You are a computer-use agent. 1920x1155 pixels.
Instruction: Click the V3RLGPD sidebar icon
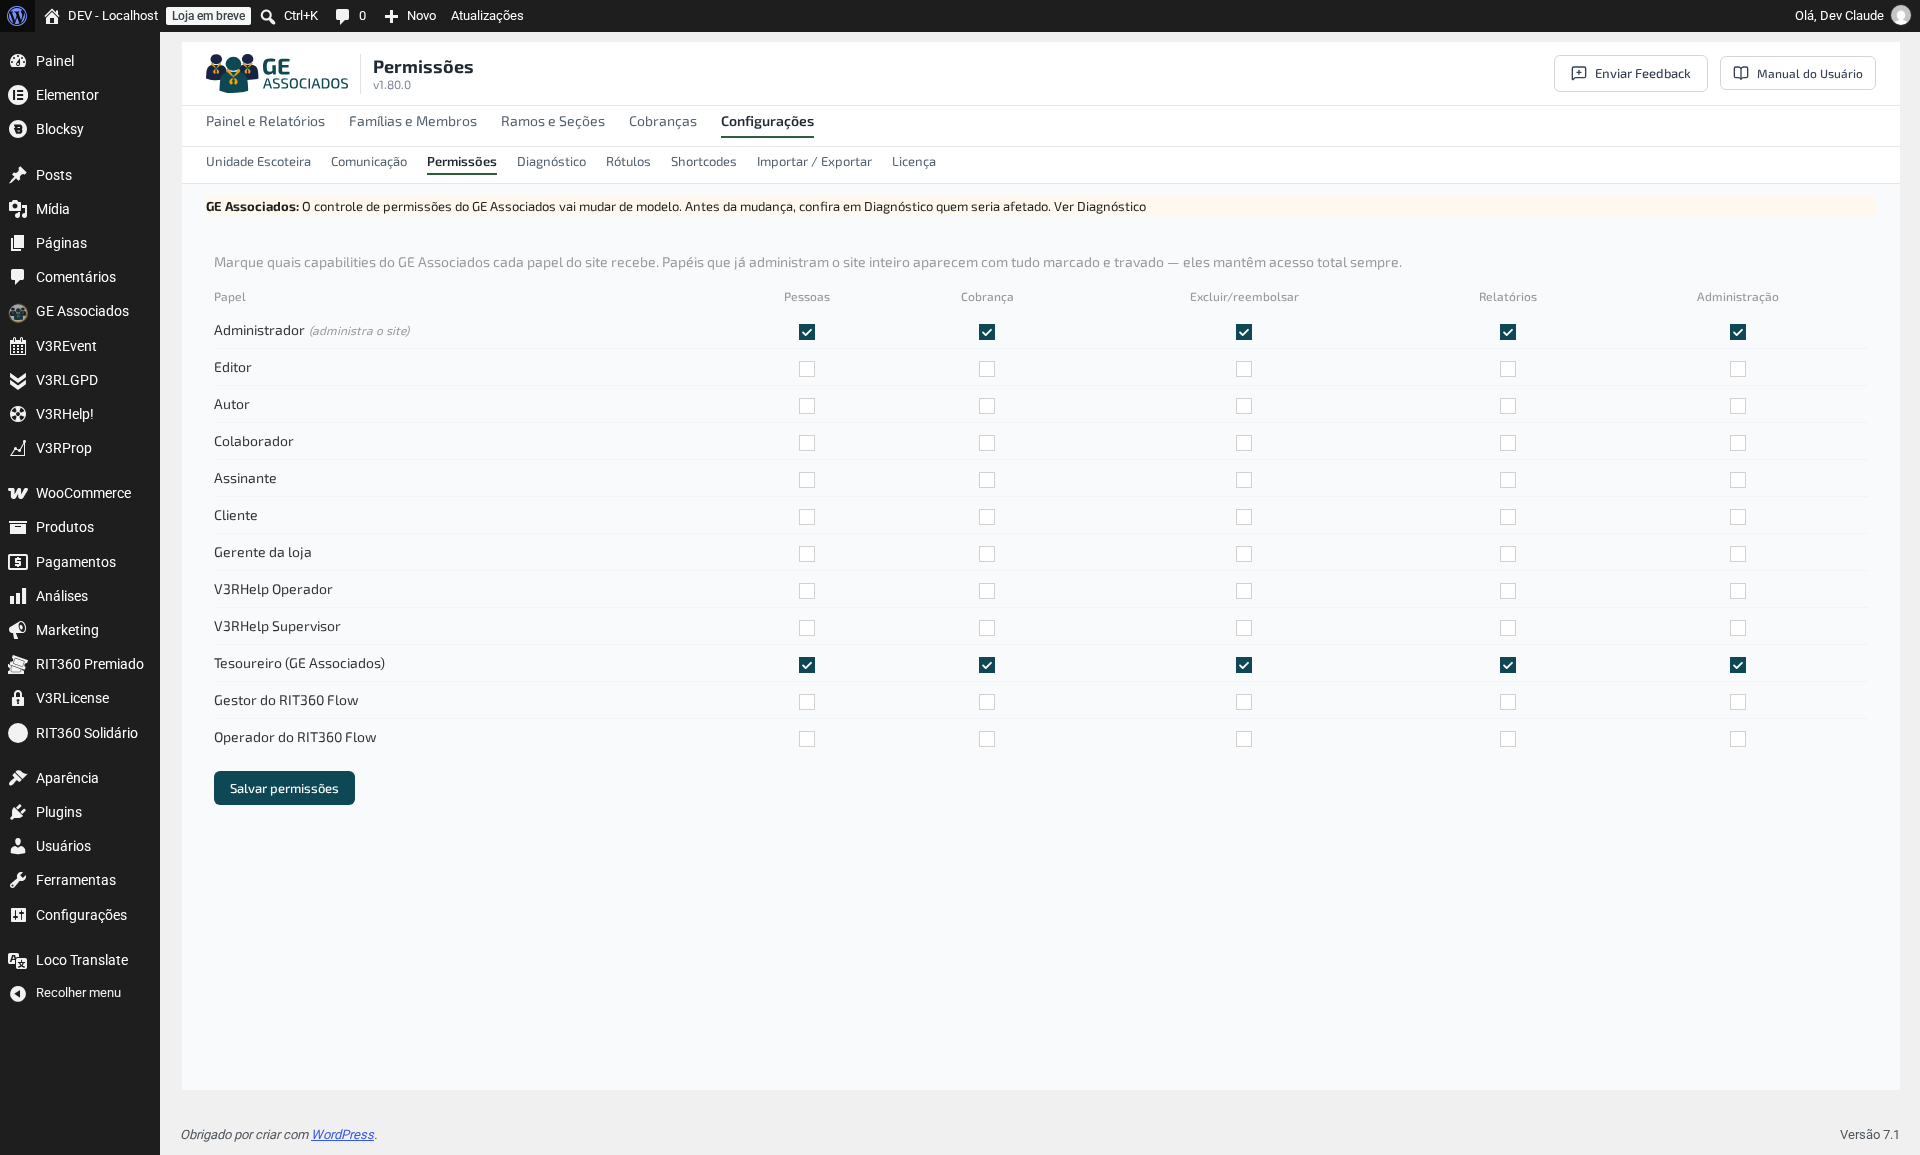pyautogui.click(x=18, y=380)
